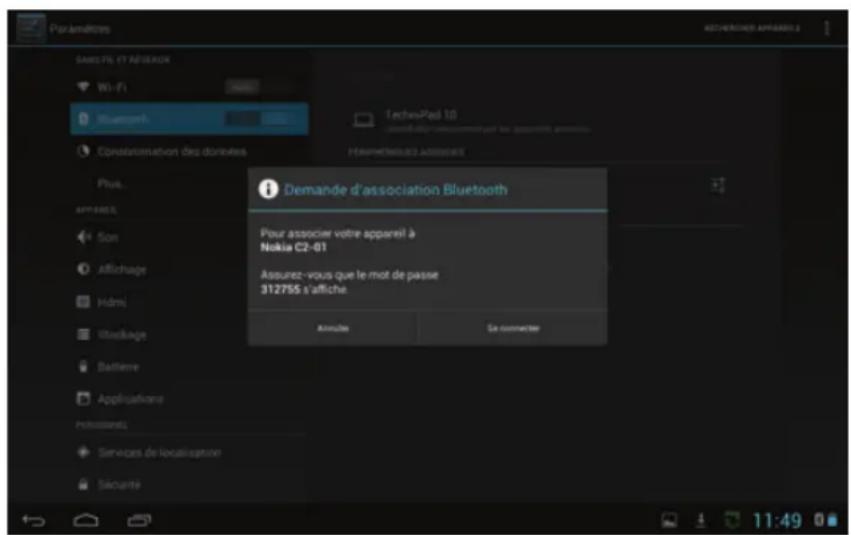Viewport: 851px width, 535px height.
Task: Click the Son speaker icon
Action: coord(83,237)
